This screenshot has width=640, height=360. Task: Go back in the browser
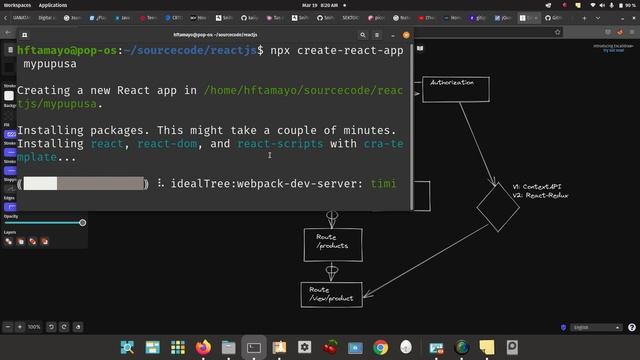8,32
